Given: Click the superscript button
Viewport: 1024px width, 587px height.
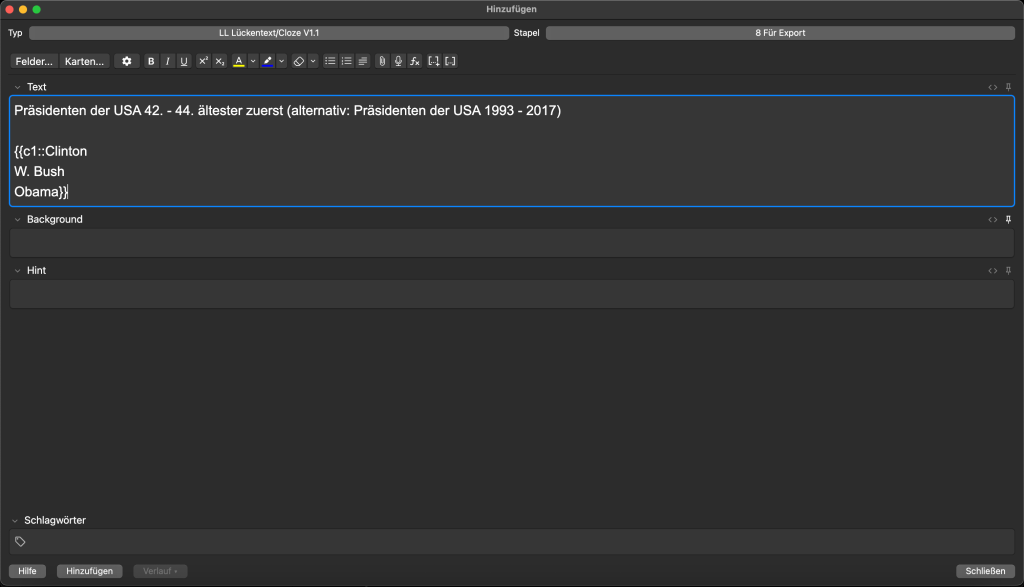Looking at the screenshot, I should [203, 61].
